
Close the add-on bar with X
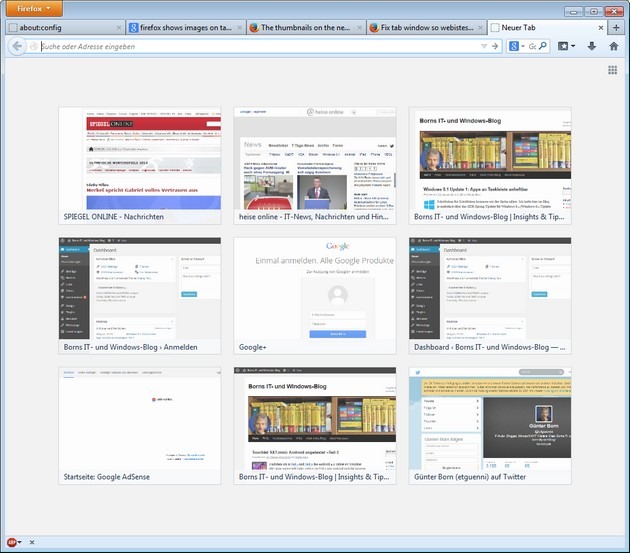click(32, 543)
